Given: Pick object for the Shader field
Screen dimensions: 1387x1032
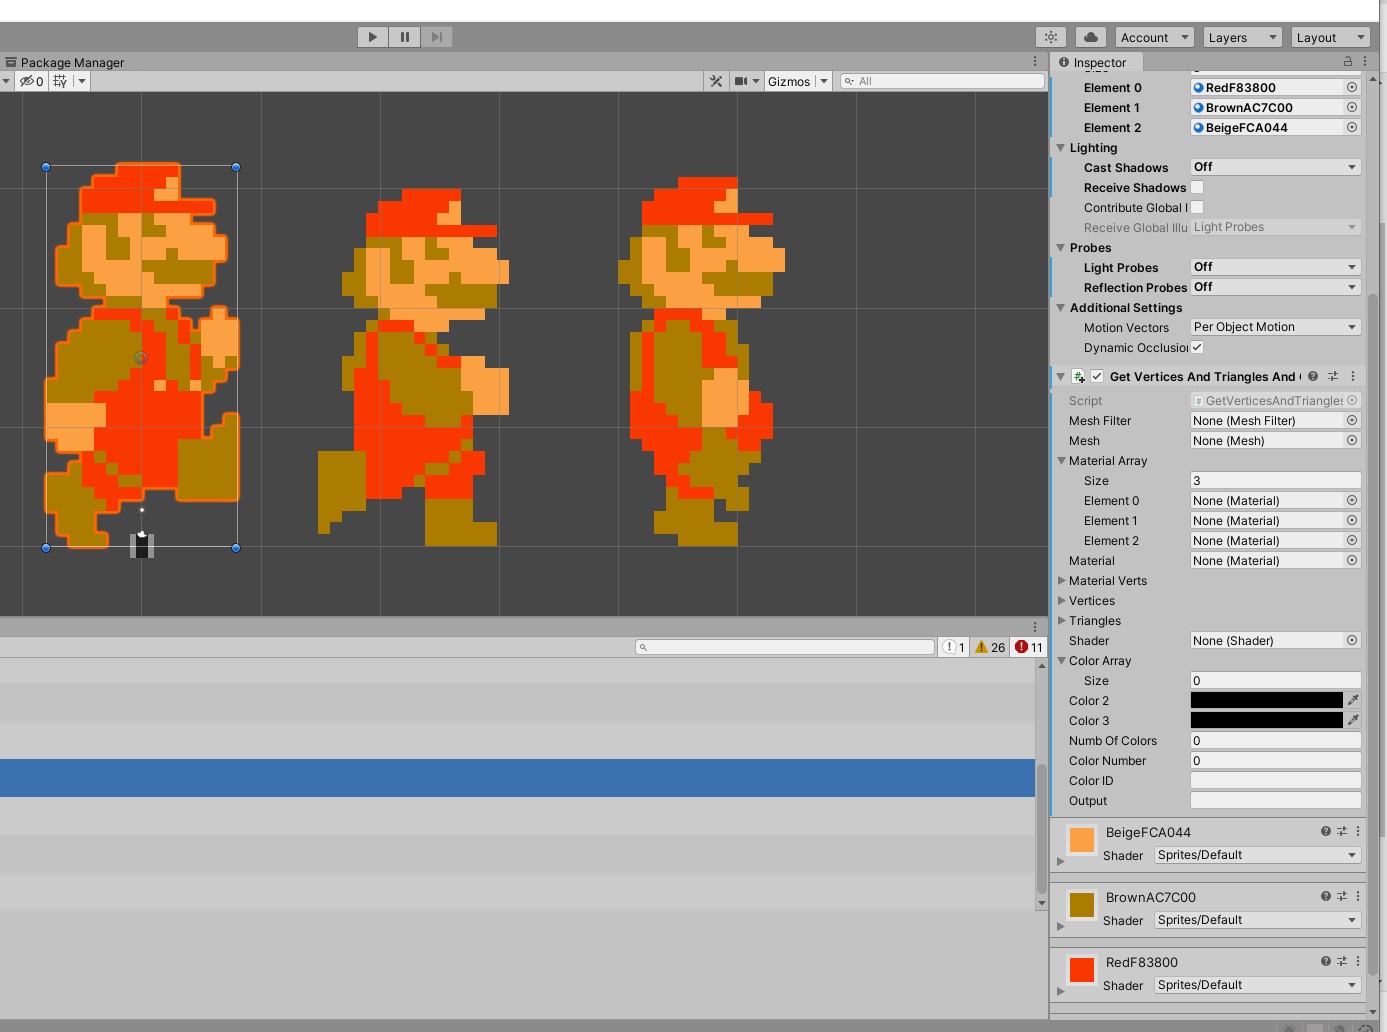Looking at the screenshot, I should [1352, 640].
